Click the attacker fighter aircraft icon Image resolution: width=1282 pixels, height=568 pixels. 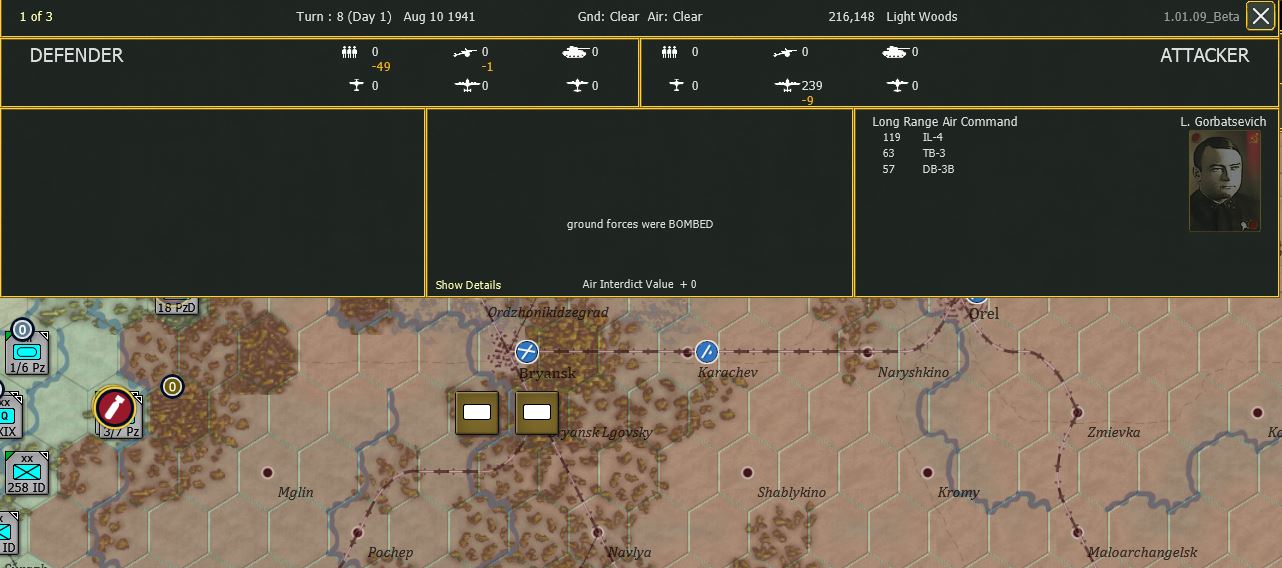click(677, 86)
